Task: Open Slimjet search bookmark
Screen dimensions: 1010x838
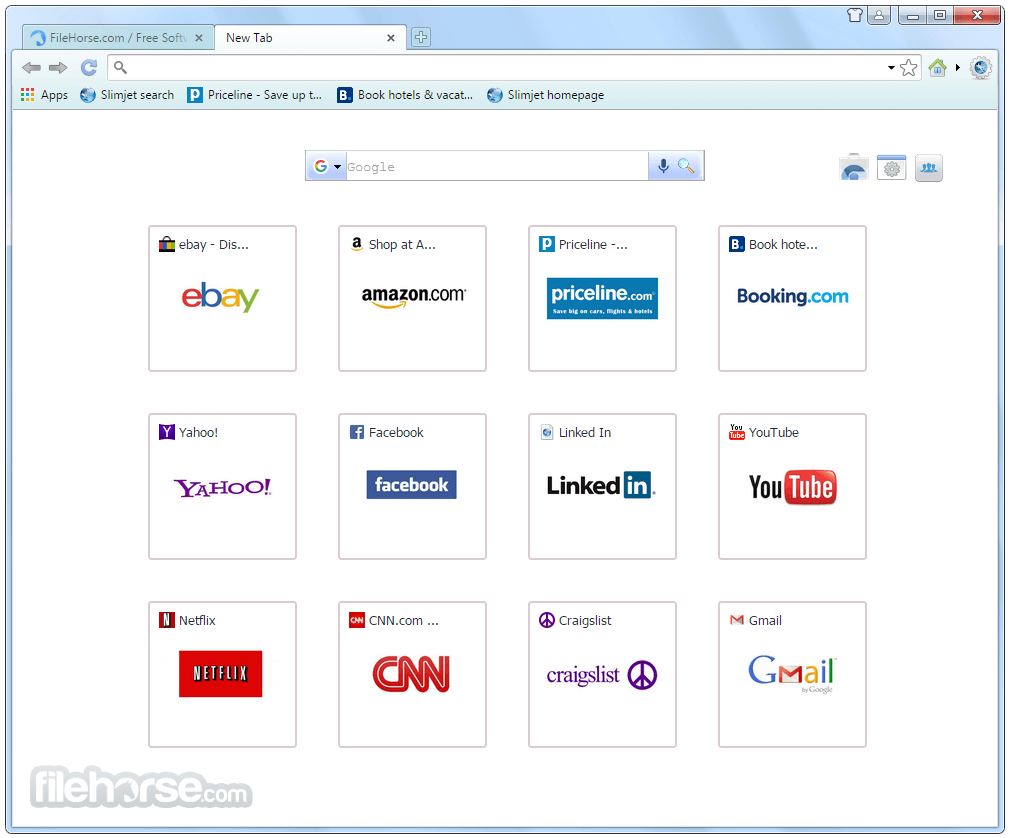Action: (127, 95)
